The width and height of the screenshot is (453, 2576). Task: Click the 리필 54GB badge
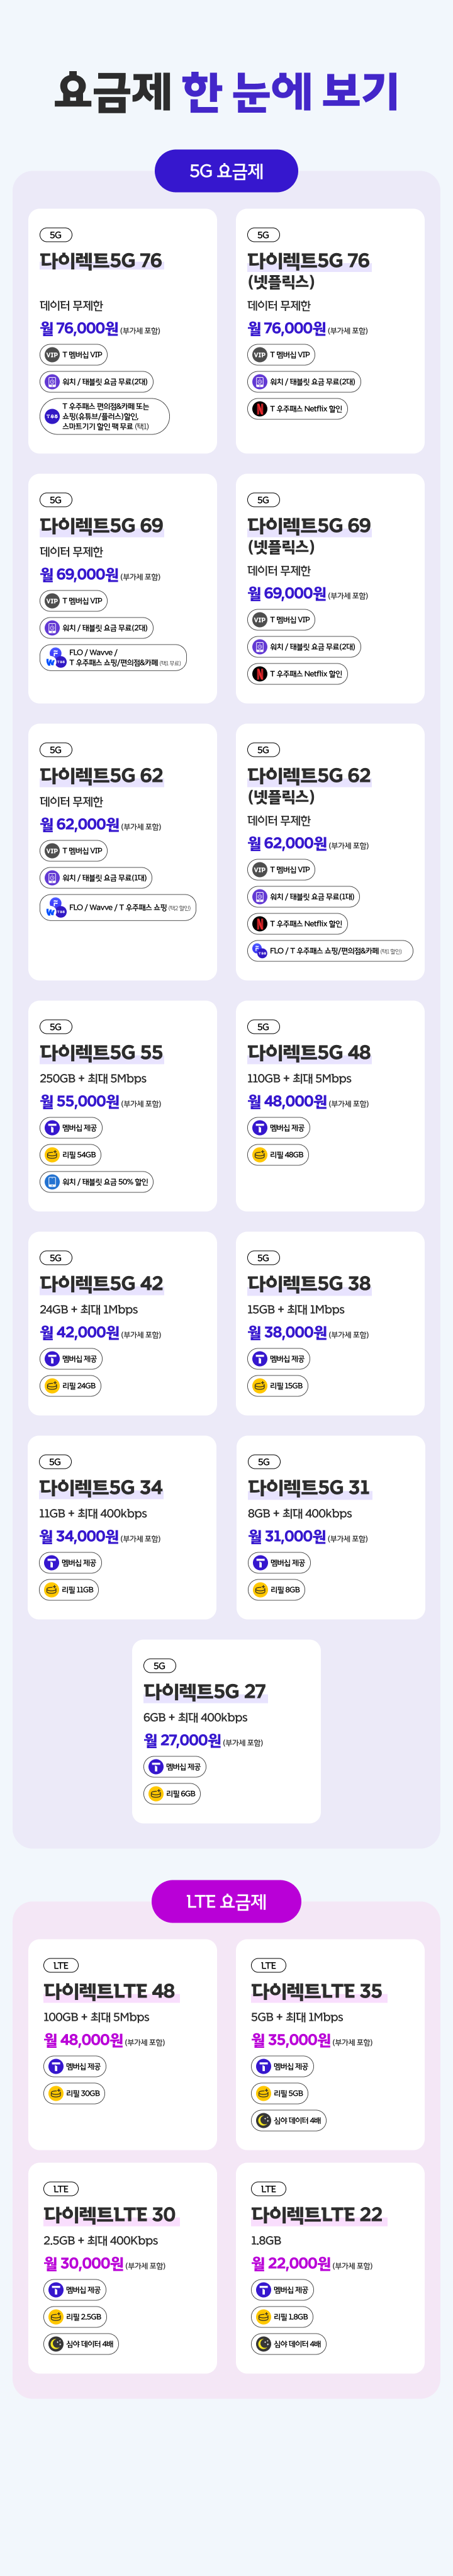[71, 1154]
